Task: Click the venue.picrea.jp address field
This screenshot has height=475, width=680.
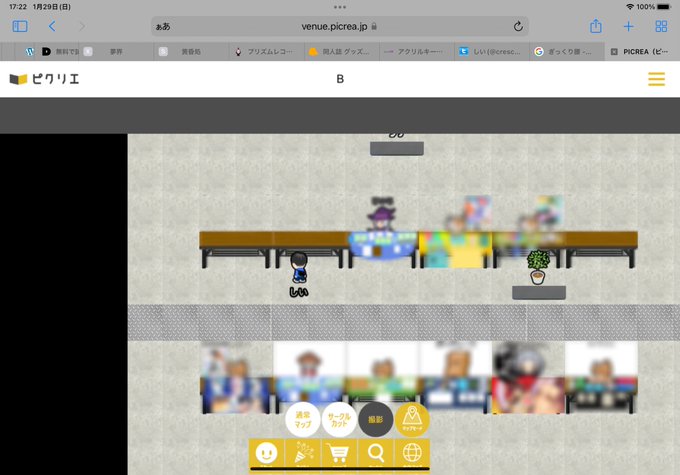Action: (340, 26)
